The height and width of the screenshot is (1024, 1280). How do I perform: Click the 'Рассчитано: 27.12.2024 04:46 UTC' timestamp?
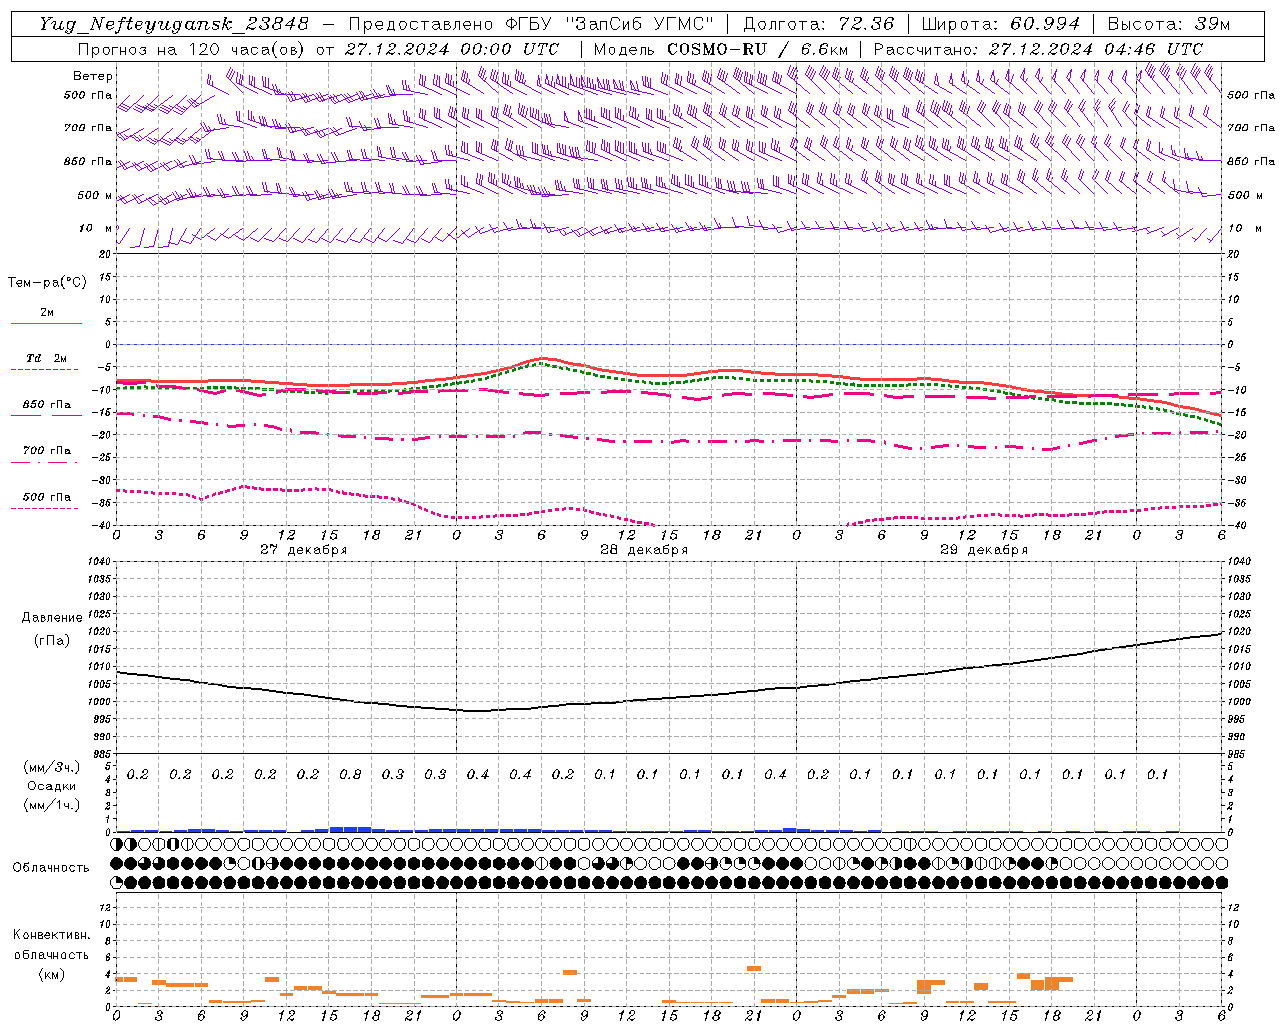(x=1038, y=49)
